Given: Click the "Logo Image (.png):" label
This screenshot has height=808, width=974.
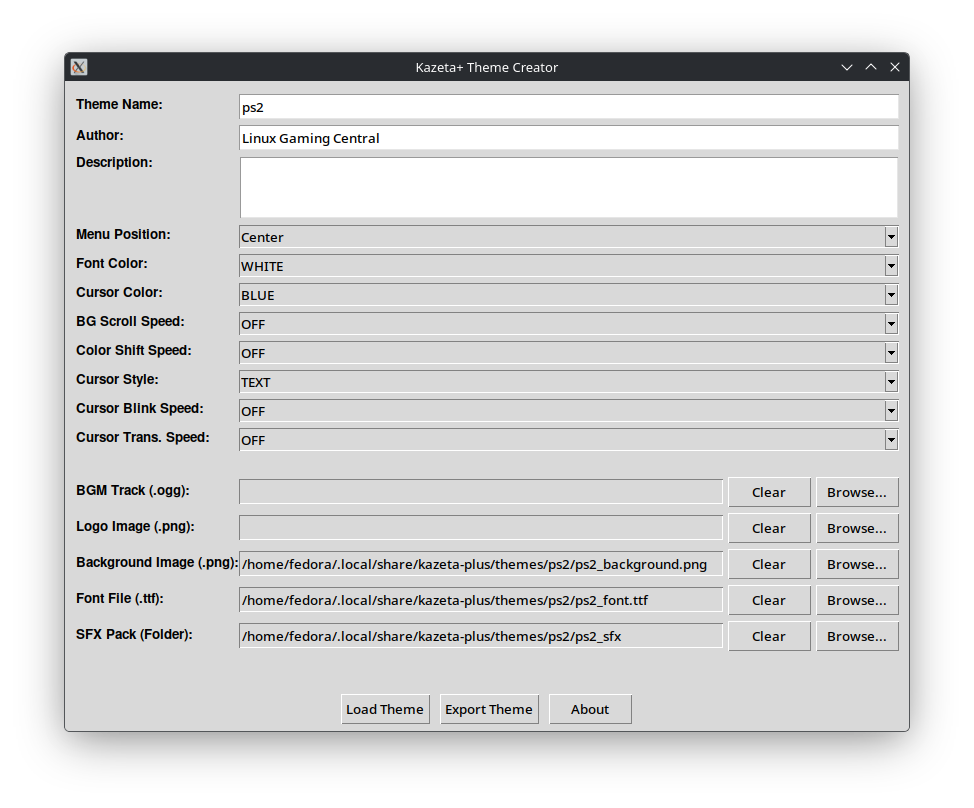Looking at the screenshot, I should [x=135, y=527].
